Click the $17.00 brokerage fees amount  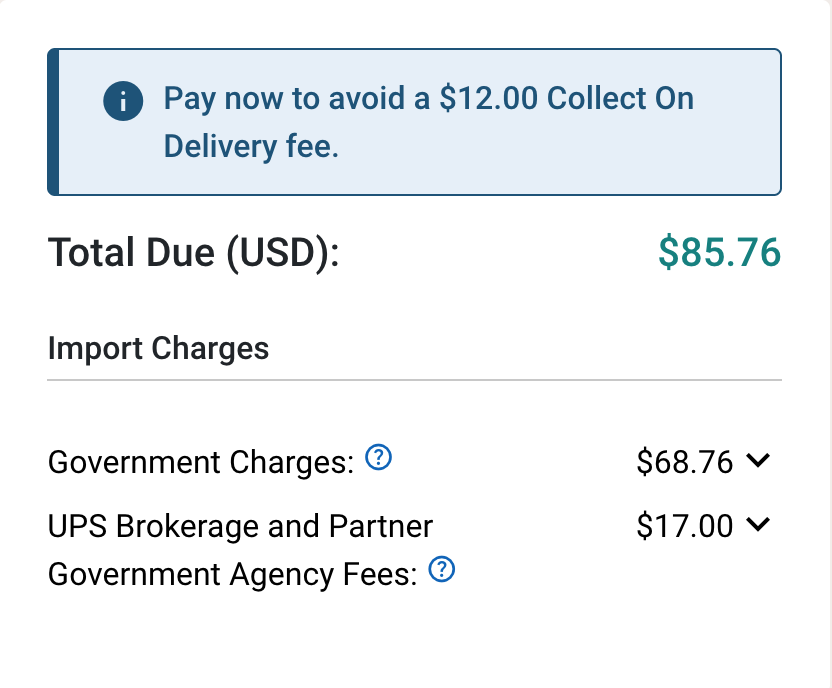tap(685, 526)
